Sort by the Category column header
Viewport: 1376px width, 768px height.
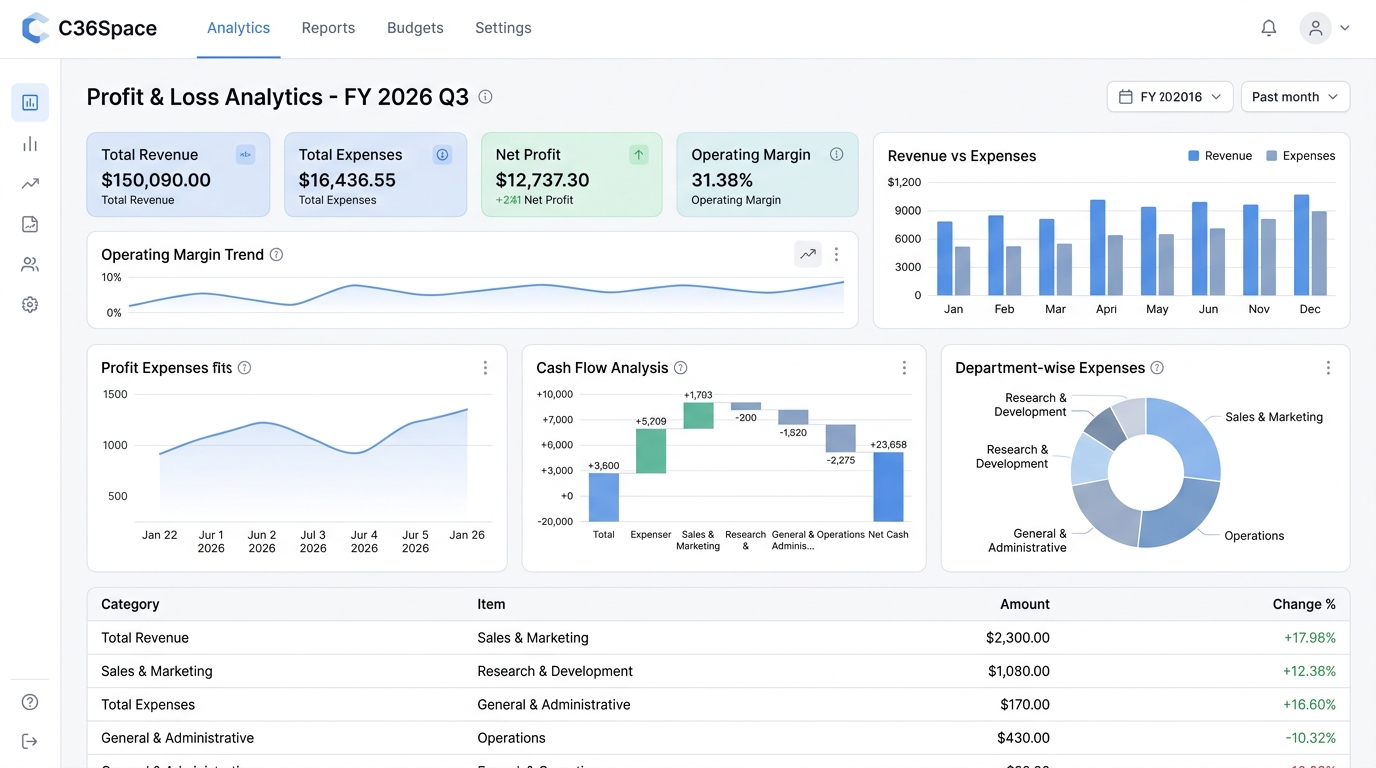tap(130, 604)
